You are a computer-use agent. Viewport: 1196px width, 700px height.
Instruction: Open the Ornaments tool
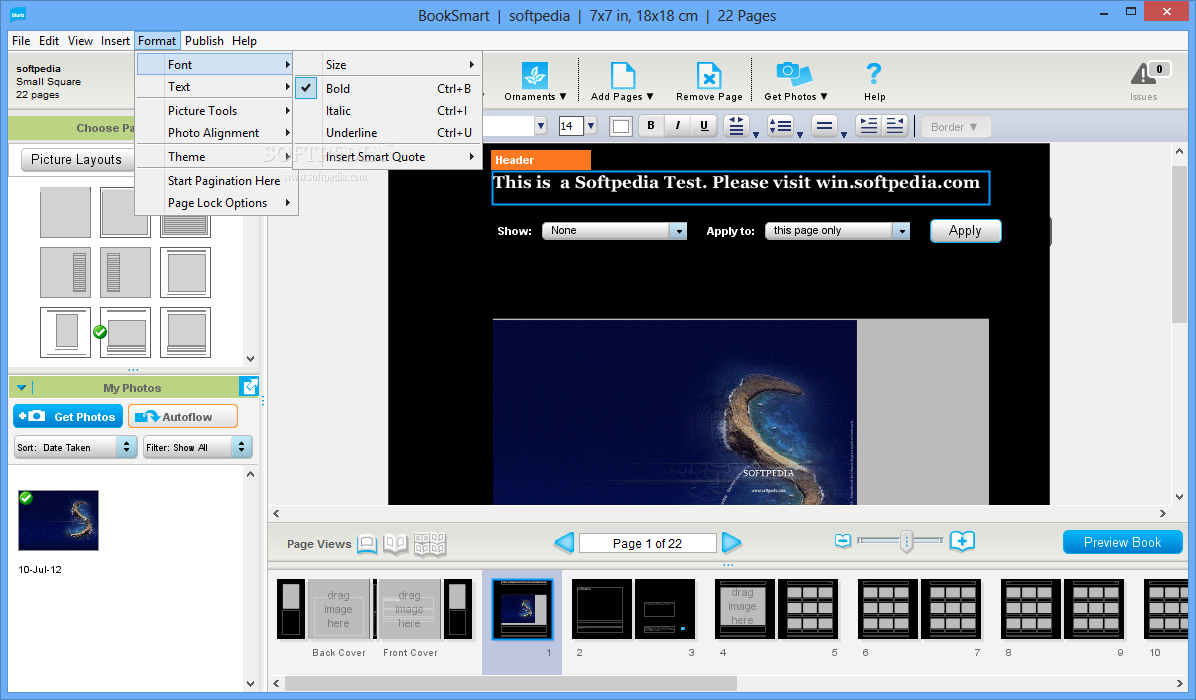click(x=535, y=82)
